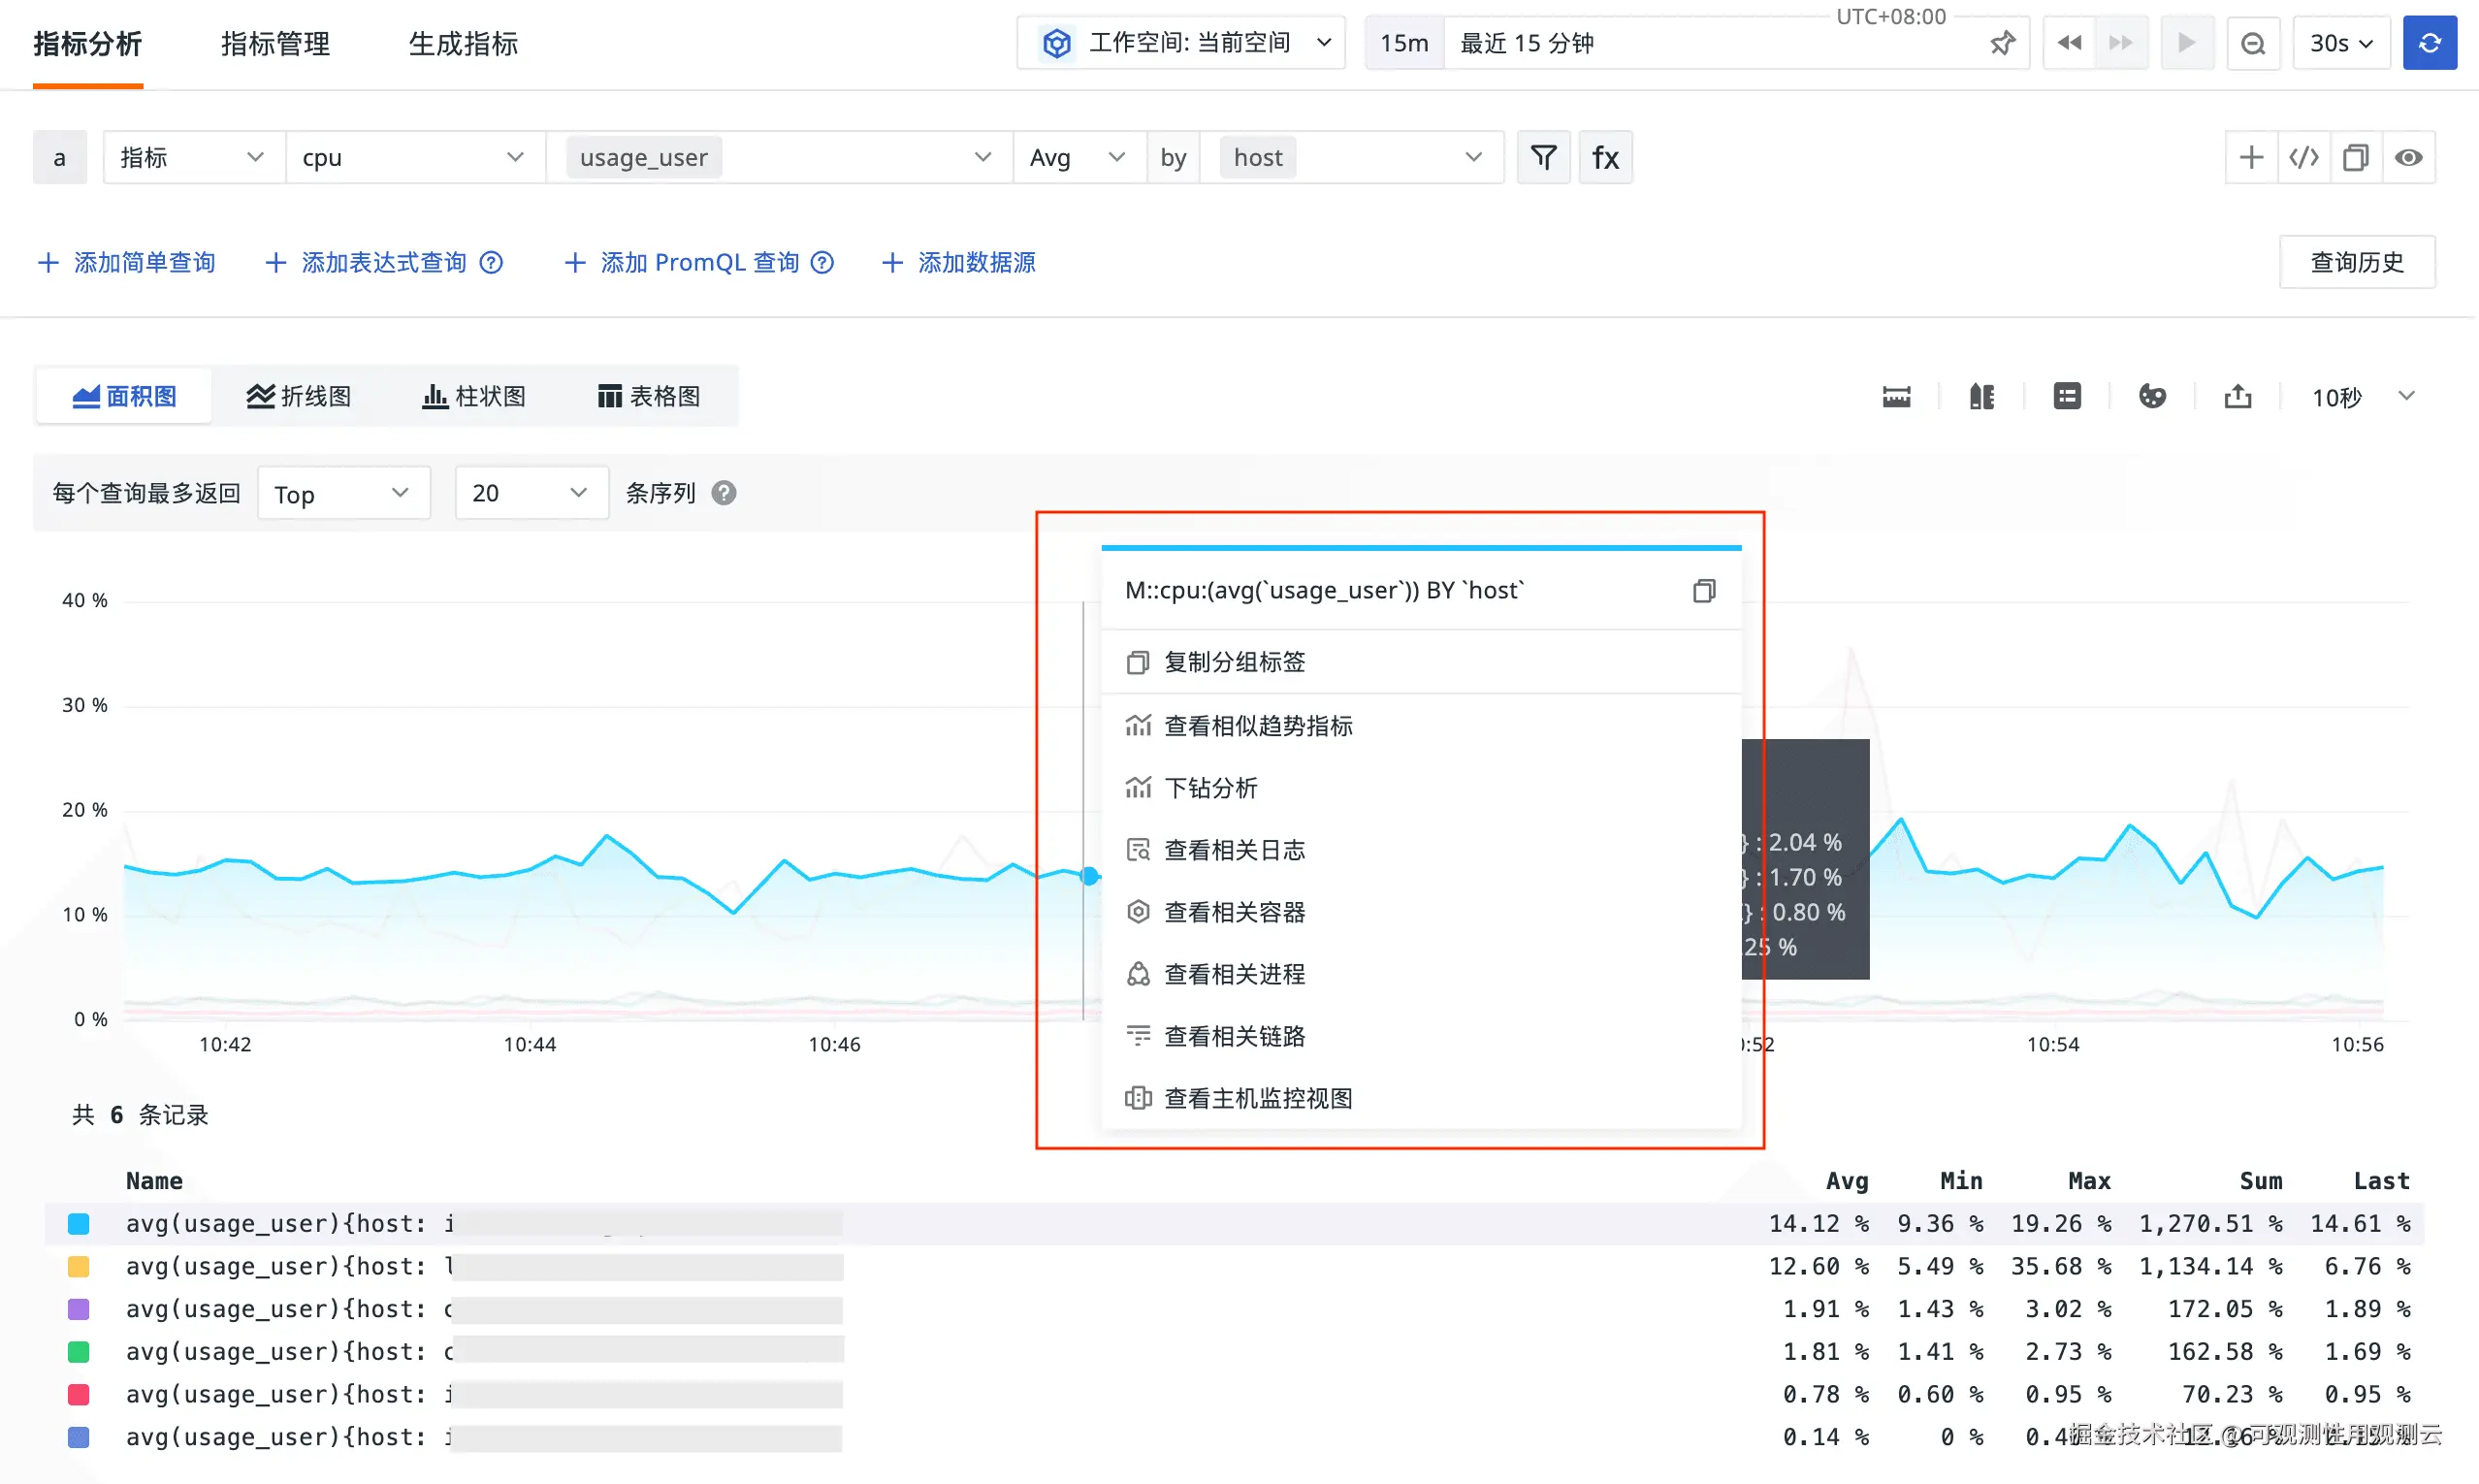The width and height of the screenshot is (2479, 1484).
Task: Toggle query visibility eye icon
Action: click(x=2408, y=158)
